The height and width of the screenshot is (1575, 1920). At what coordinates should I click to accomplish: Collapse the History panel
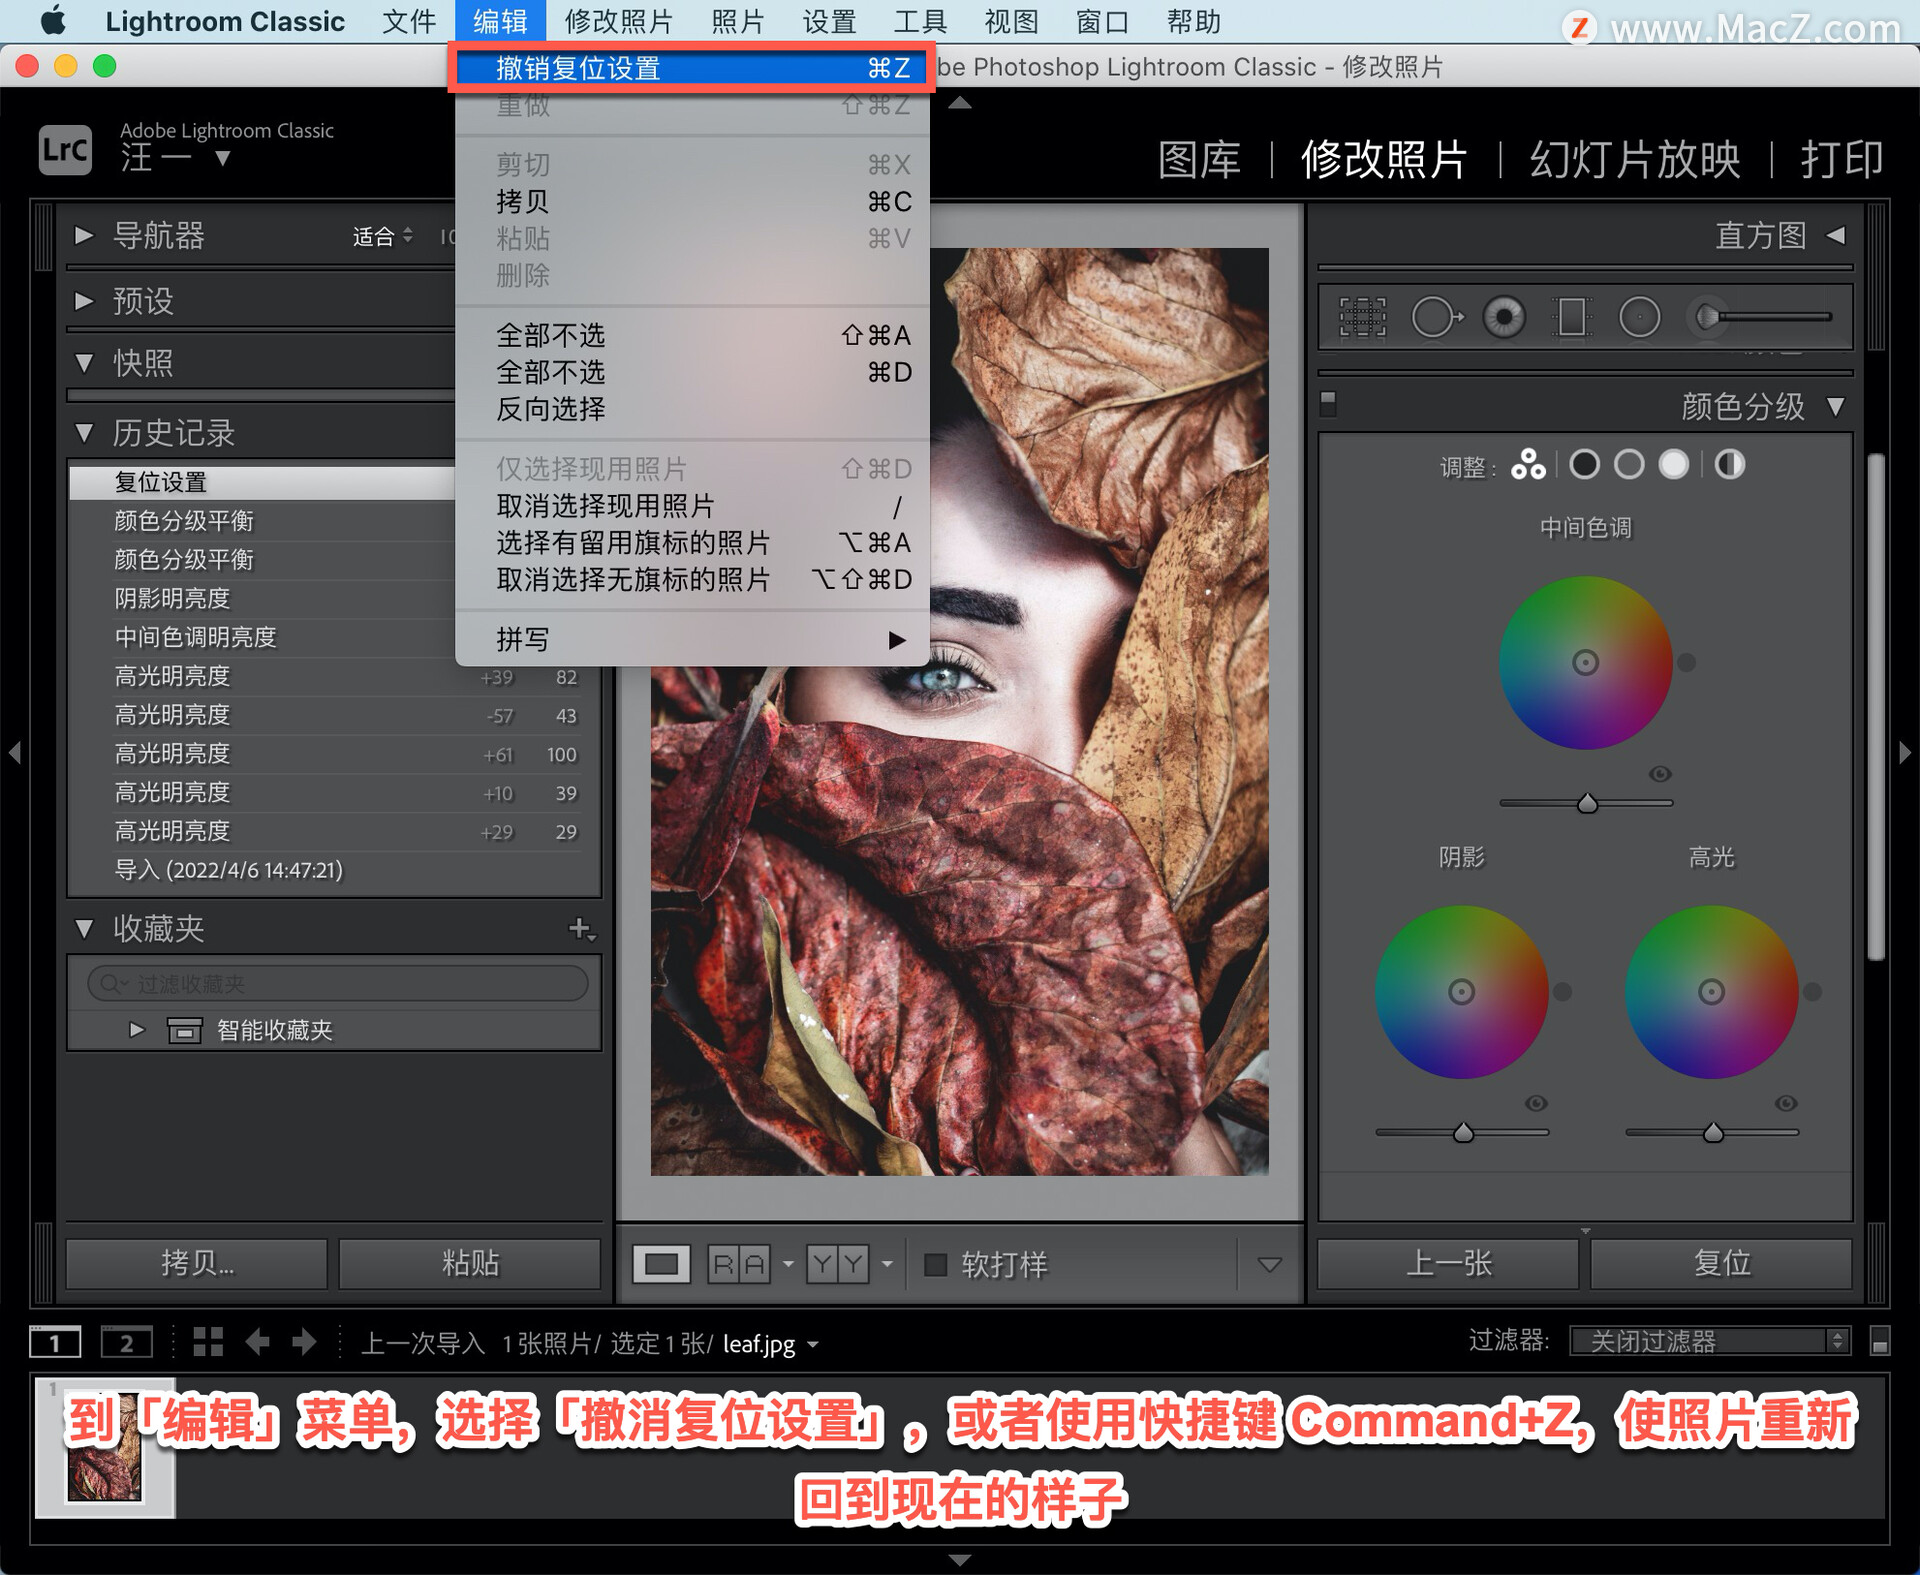click(x=84, y=433)
